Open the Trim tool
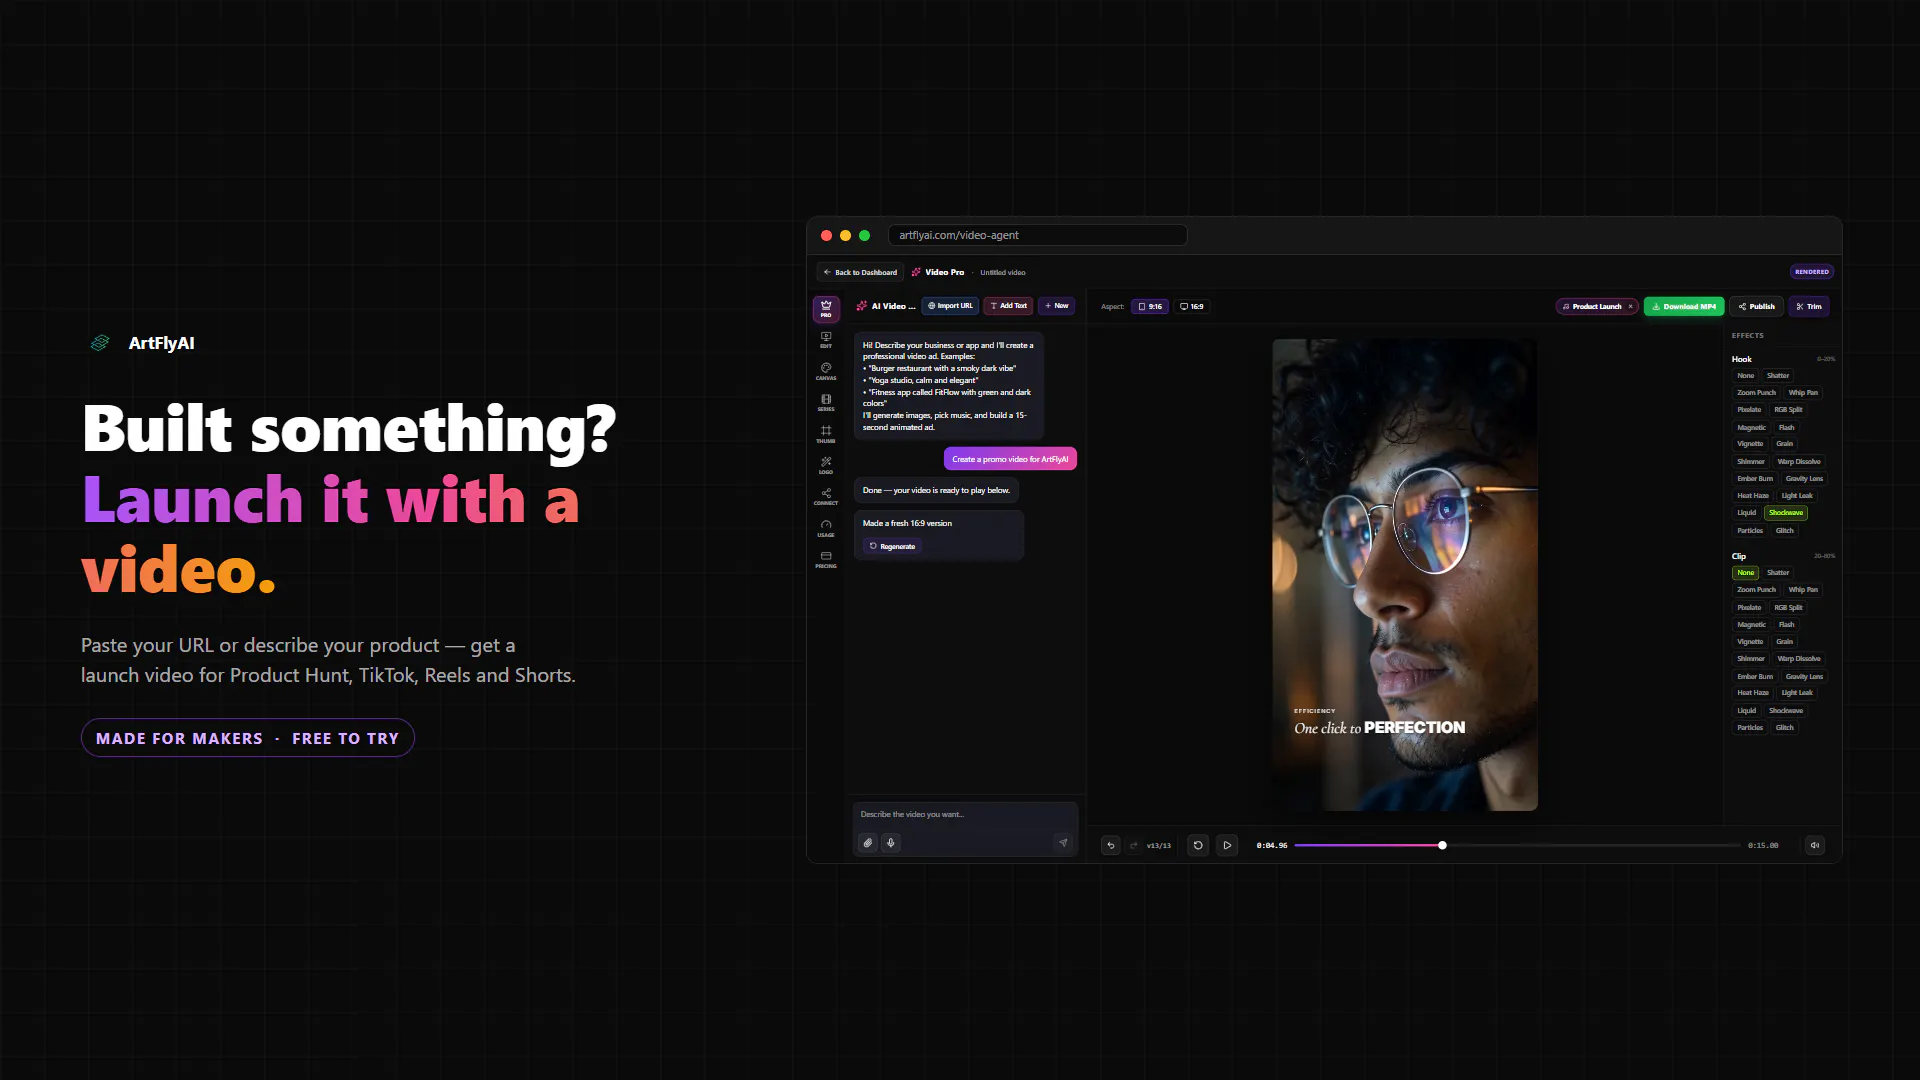Image resolution: width=1920 pixels, height=1080 pixels. click(1809, 307)
